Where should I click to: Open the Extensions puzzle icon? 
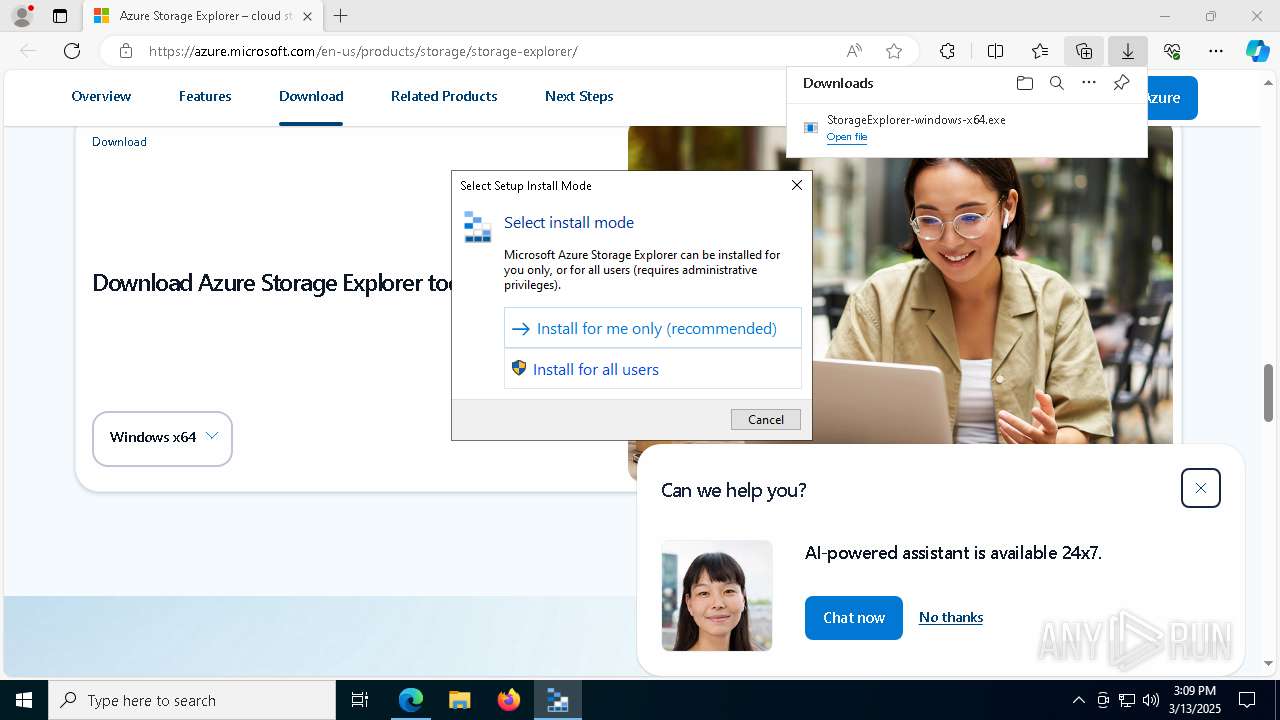click(x=947, y=51)
